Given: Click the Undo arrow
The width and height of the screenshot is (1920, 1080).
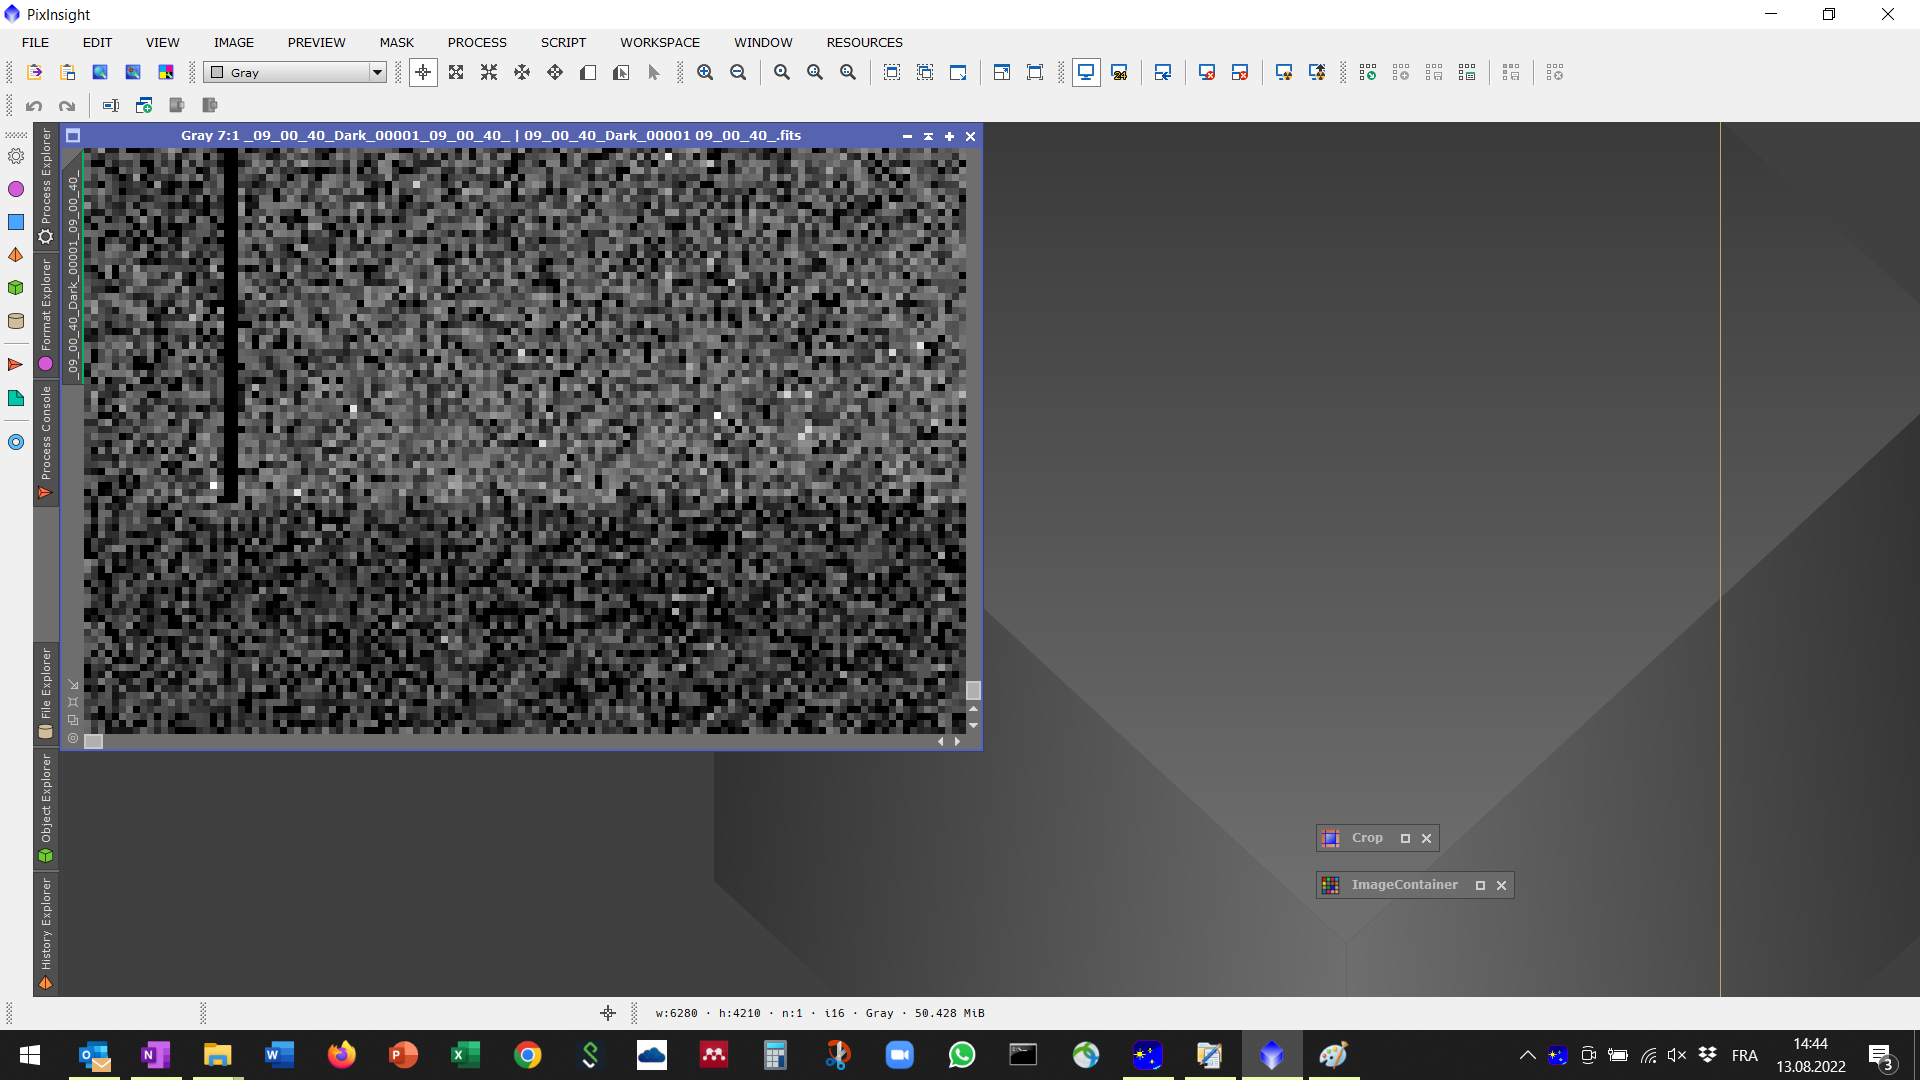Looking at the screenshot, I should coord(34,105).
